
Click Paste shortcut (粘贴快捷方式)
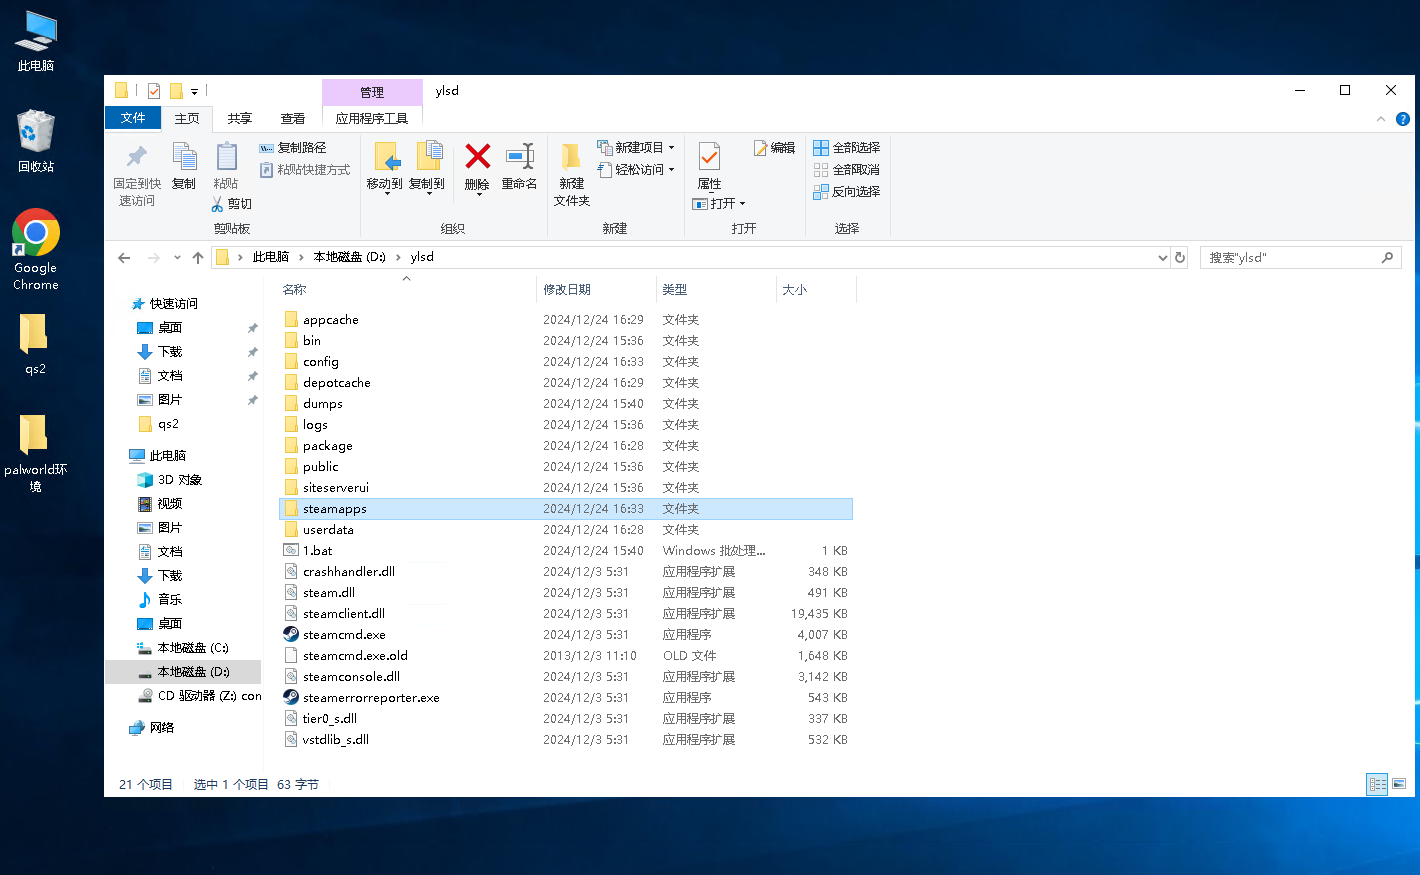pos(305,170)
